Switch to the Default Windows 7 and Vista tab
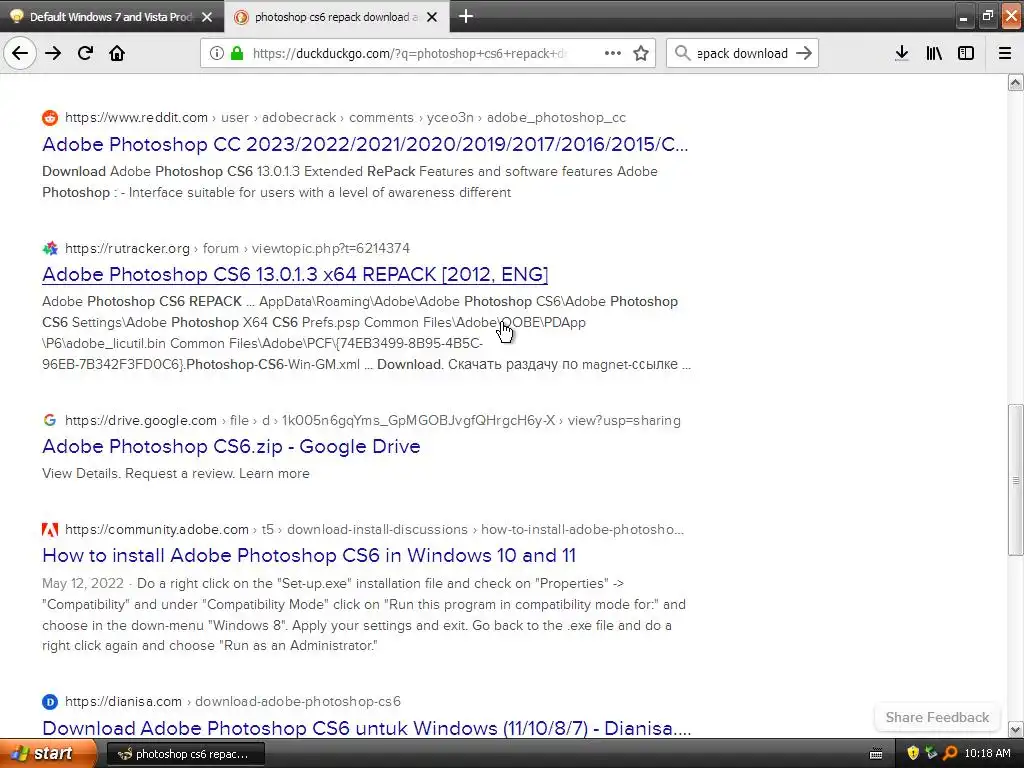The height and width of the screenshot is (768, 1024). tap(112, 17)
